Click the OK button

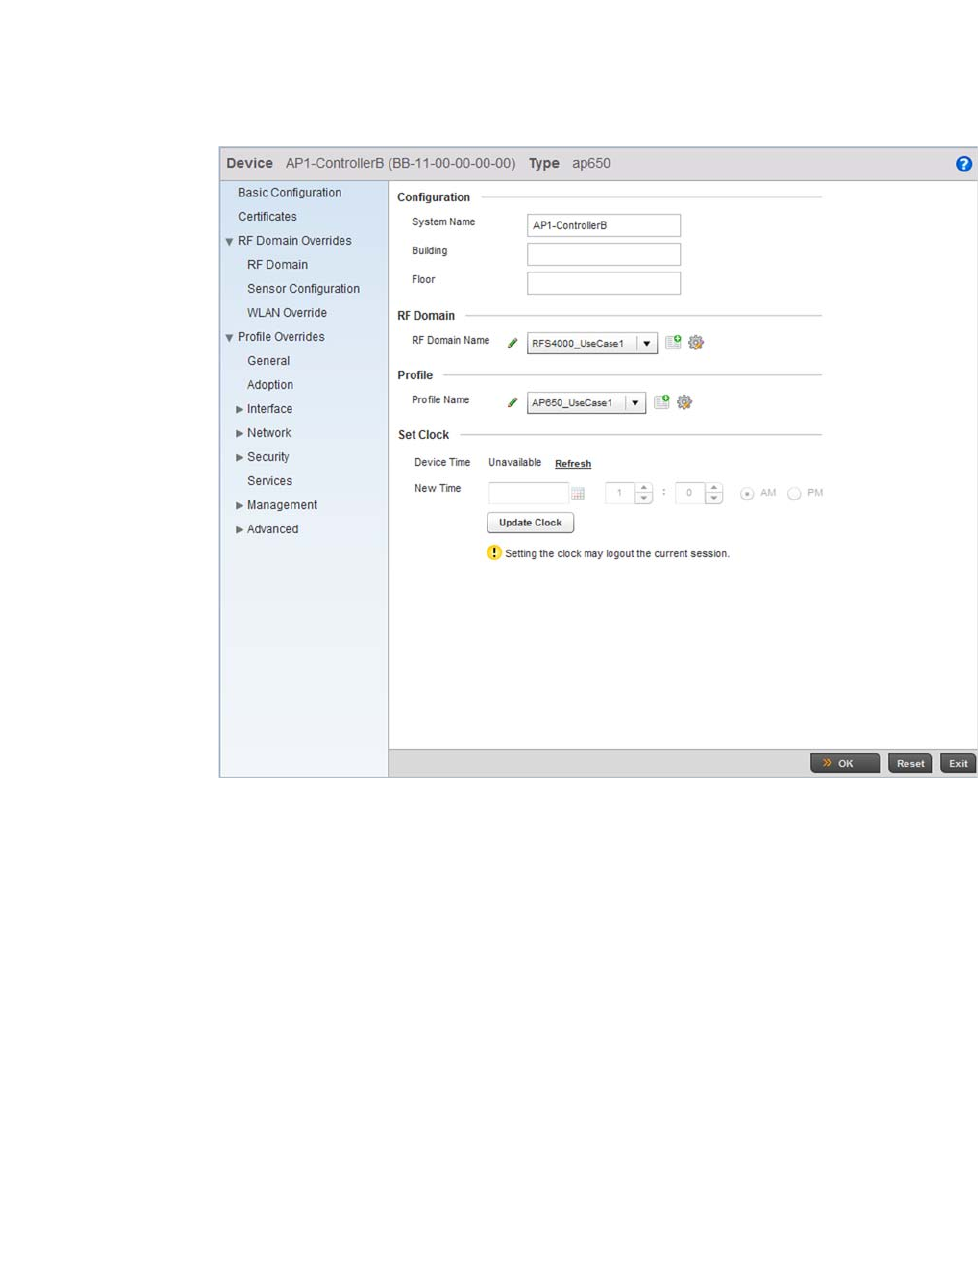pyautogui.click(x=845, y=763)
